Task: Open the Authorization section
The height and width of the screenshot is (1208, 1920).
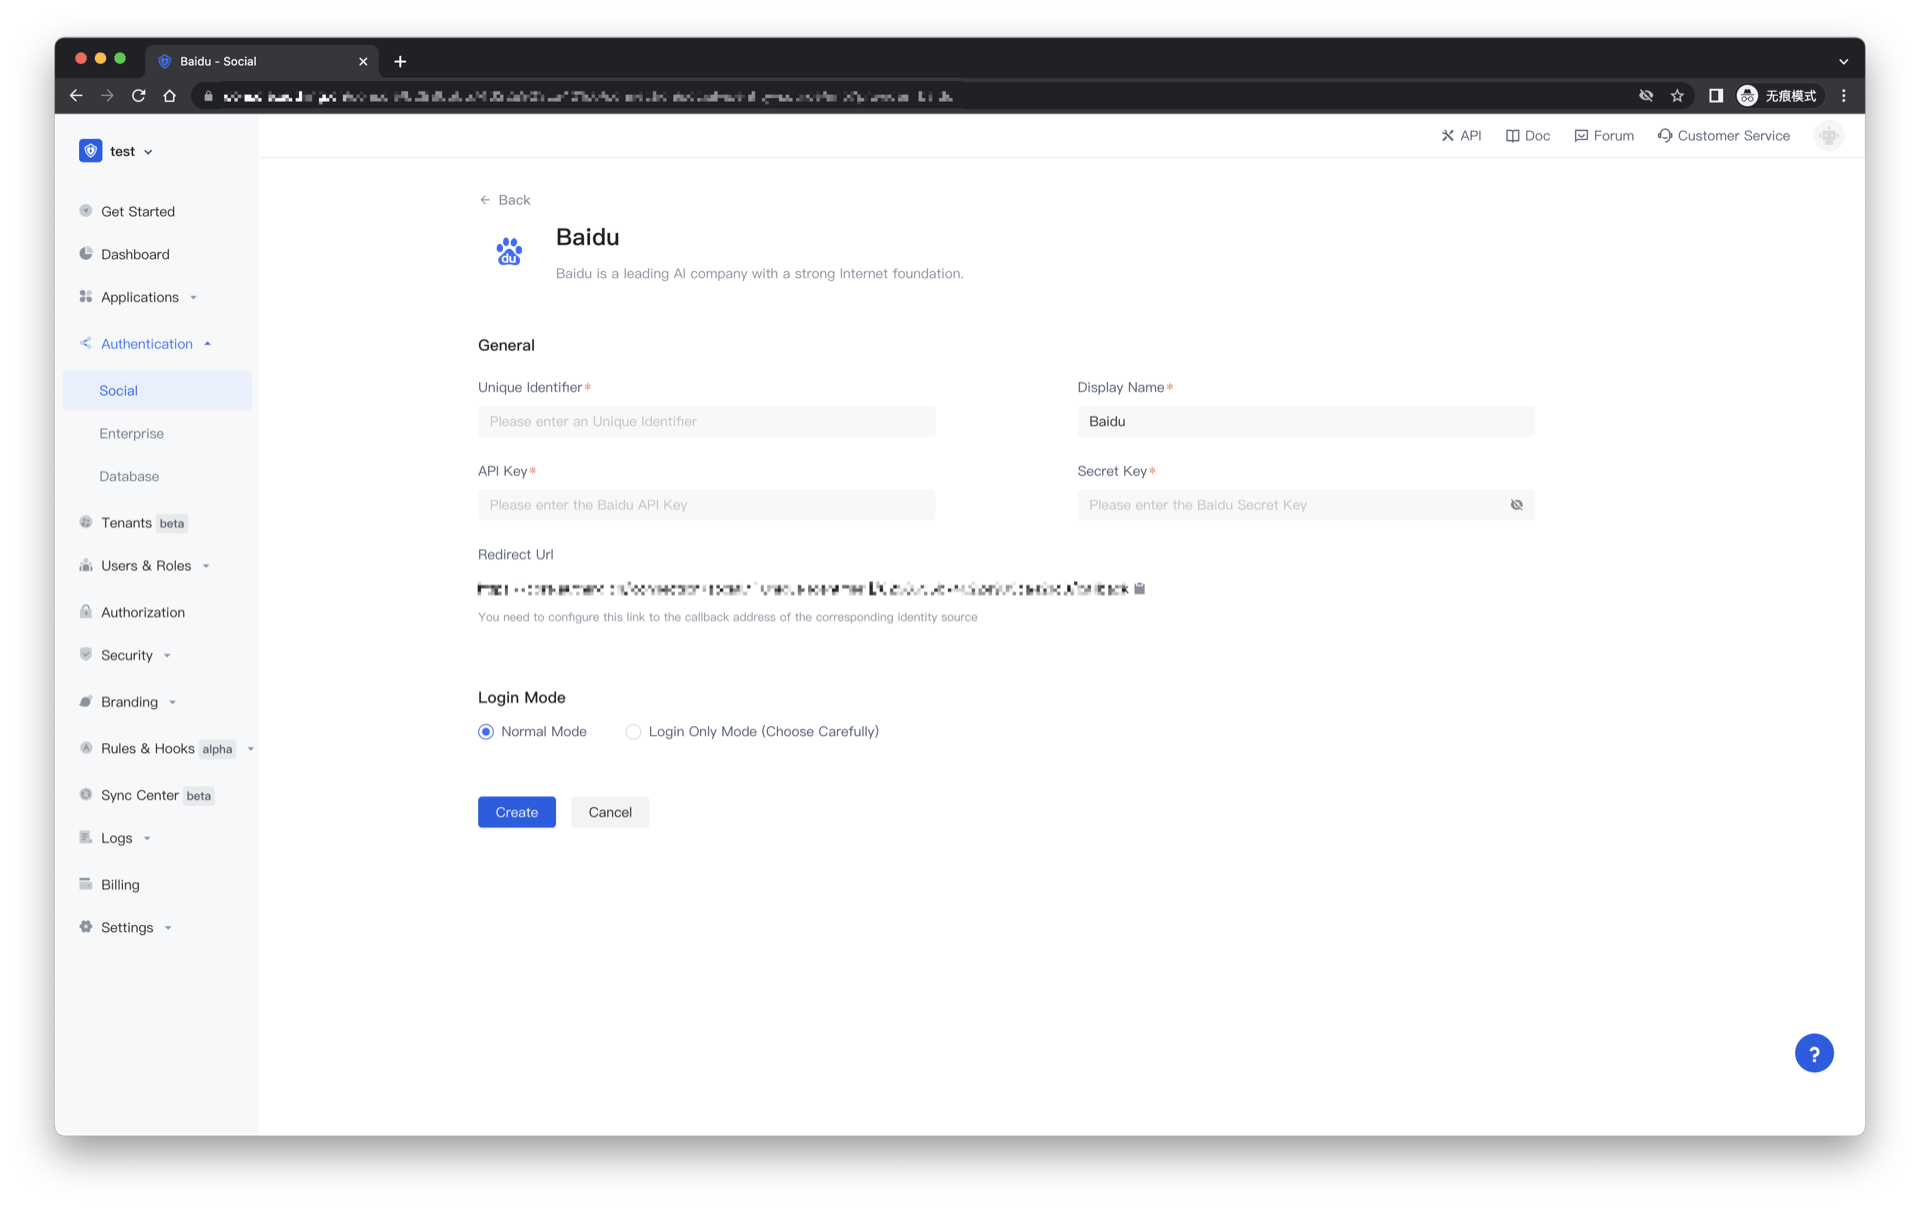Action: pos(143,611)
